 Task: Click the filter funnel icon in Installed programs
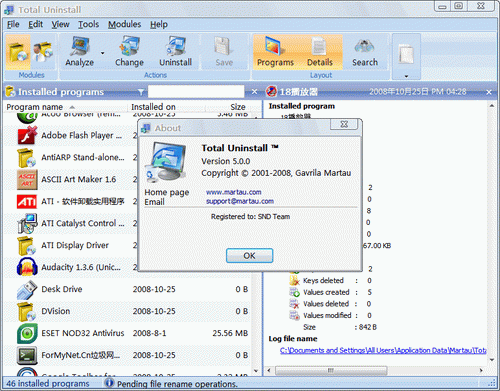coord(141,92)
